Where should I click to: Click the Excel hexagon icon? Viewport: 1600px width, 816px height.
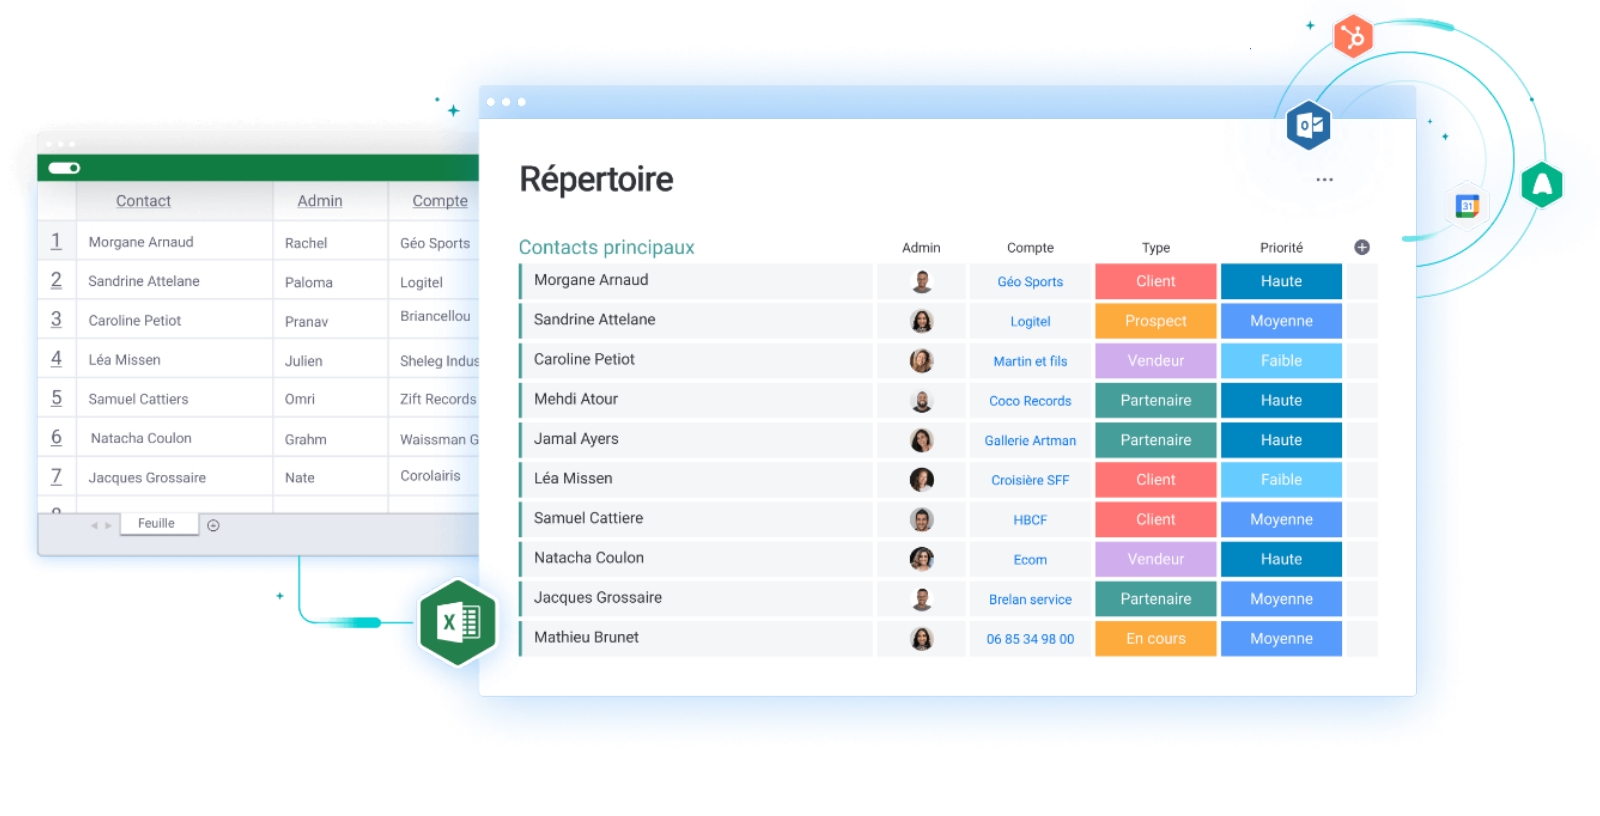click(x=458, y=623)
